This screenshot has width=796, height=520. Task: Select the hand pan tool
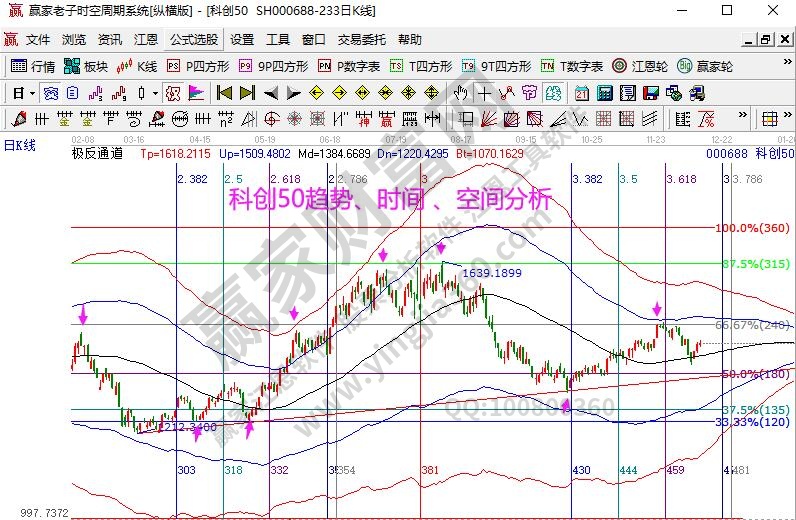[x=461, y=93]
